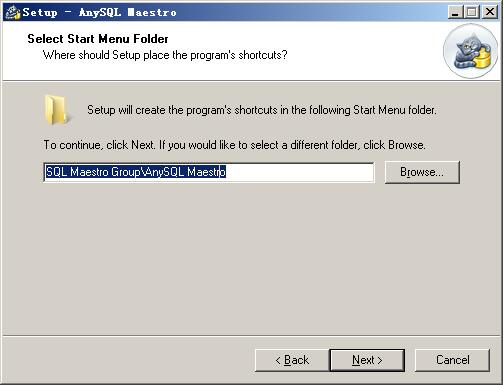Click the 'Select Start Menu Folder' heading

pyautogui.click(x=98, y=39)
